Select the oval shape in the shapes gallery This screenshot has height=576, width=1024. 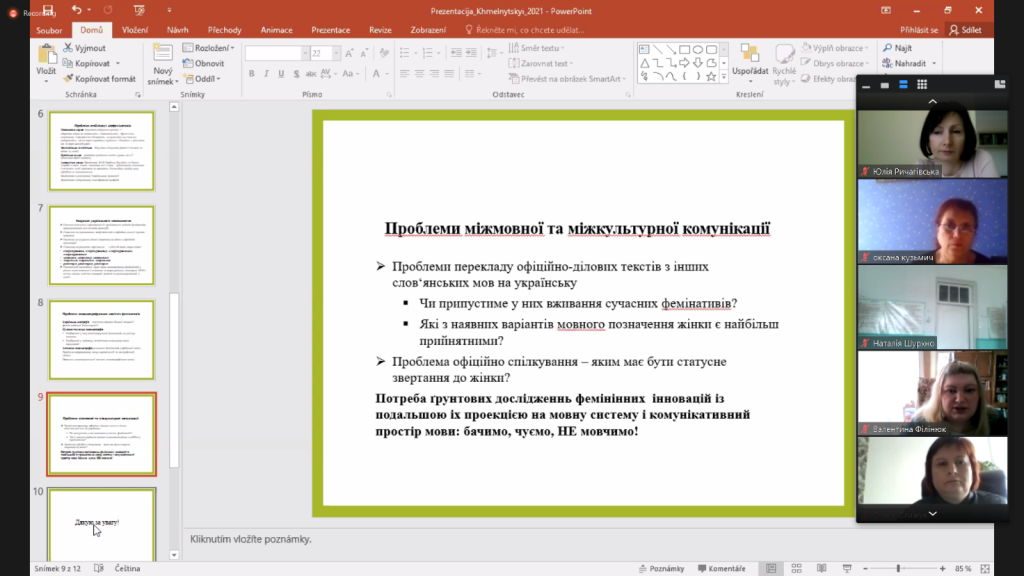point(698,50)
